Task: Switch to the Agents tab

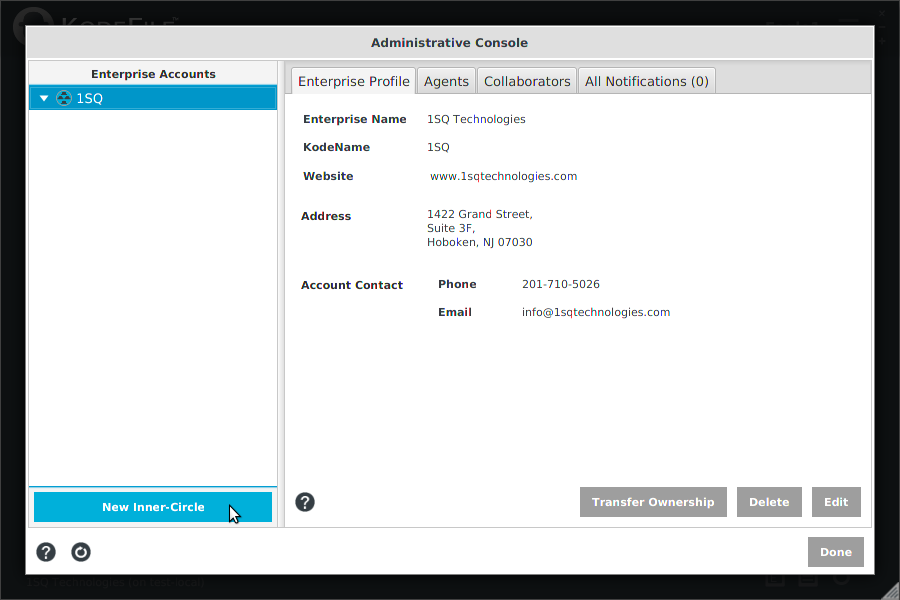Action: click(447, 81)
